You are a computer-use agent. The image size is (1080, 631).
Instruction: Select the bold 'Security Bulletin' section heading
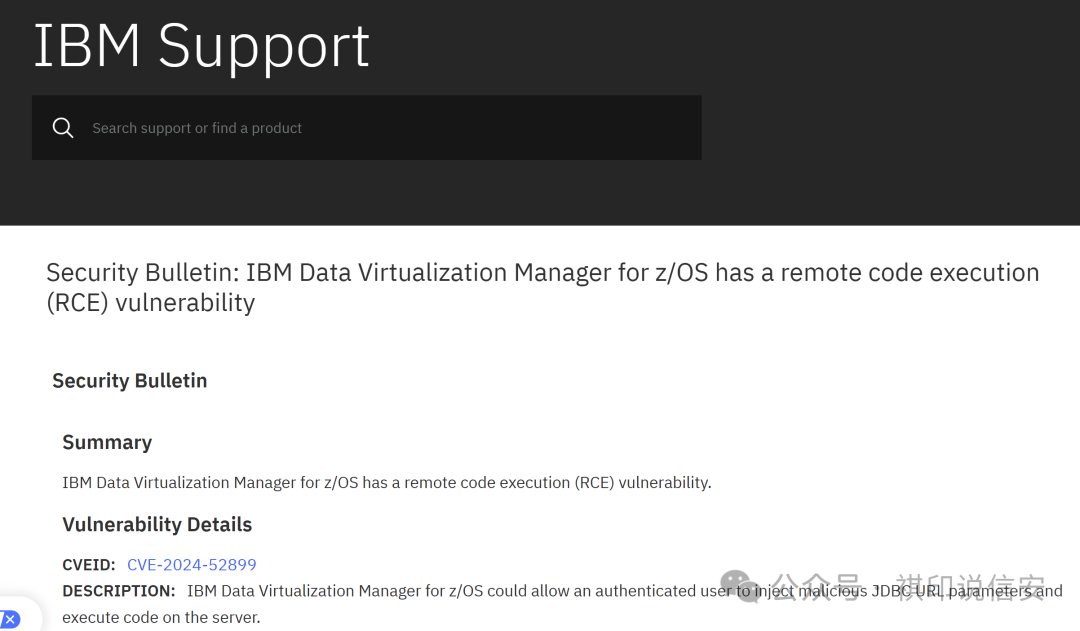click(x=130, y=381)
